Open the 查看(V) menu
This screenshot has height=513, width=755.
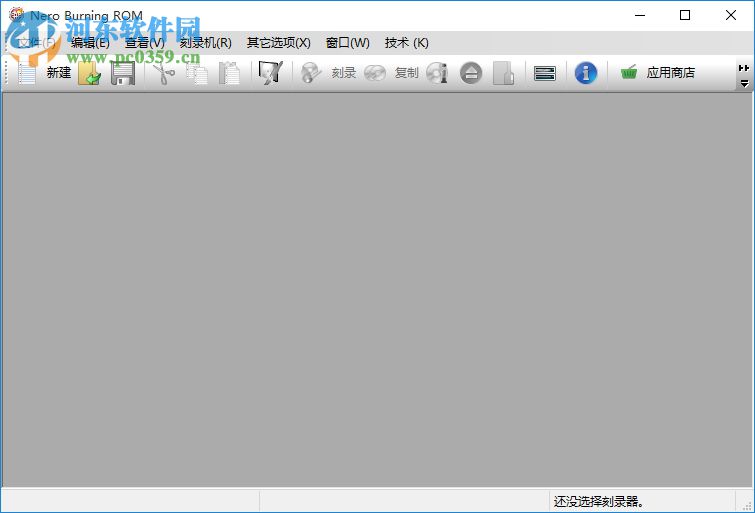[x=144, y=43]
